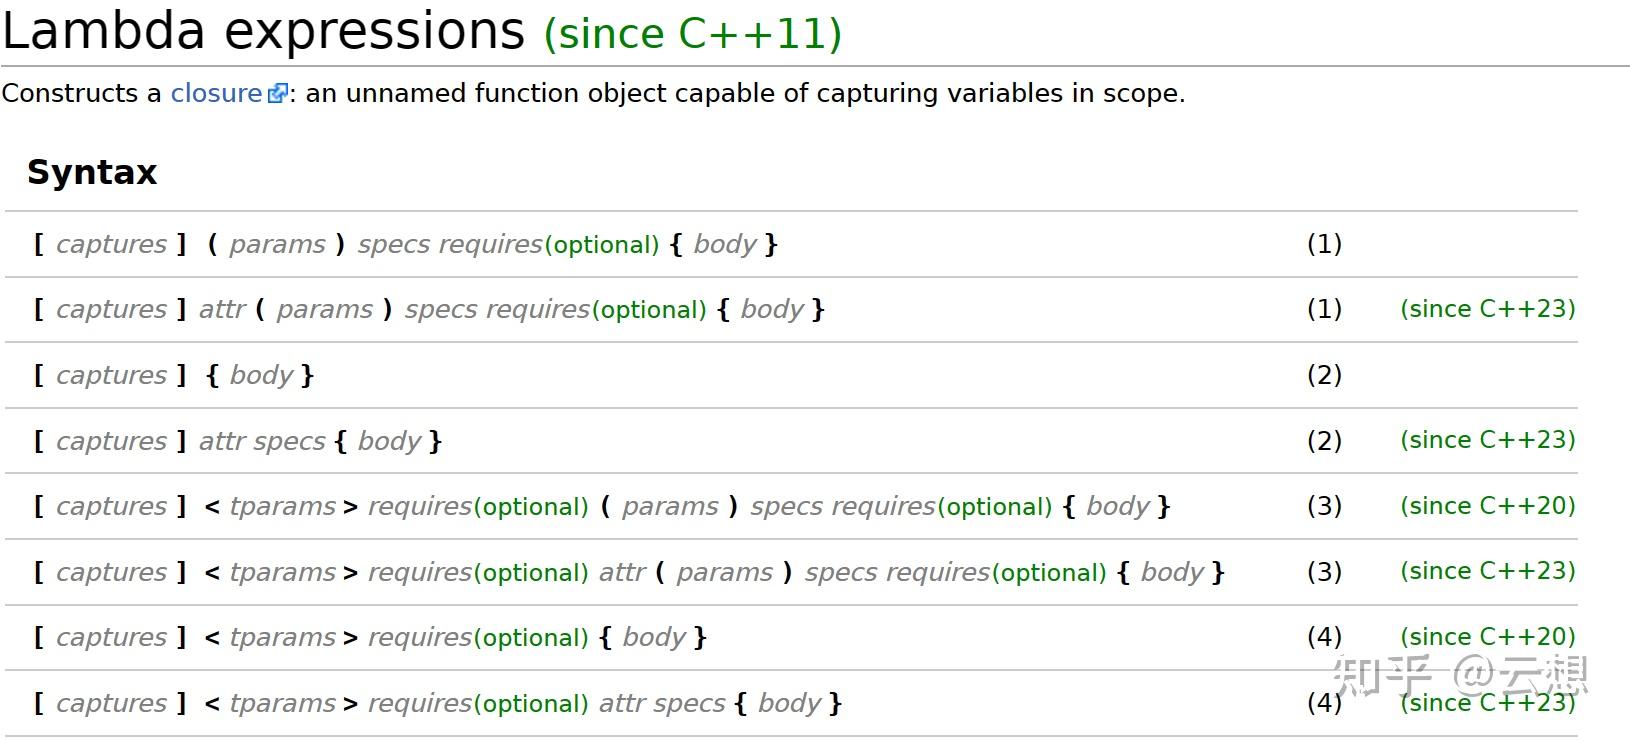This screenshot has width=1630, height=741.
Task: Click the Lambda expressions page title
Action: 263,31
